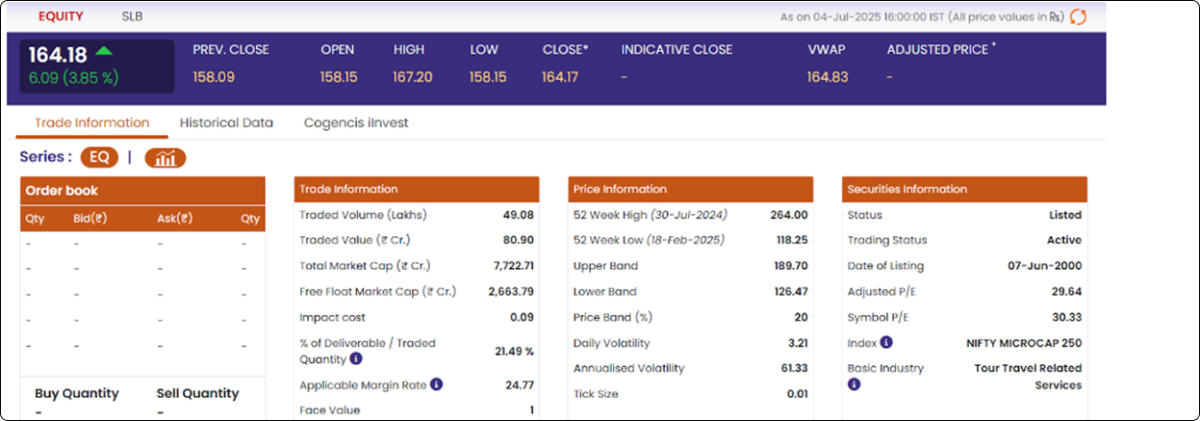Click the deliverable percentage 21.49 %

pyautogui.click(x=514, y=351)
